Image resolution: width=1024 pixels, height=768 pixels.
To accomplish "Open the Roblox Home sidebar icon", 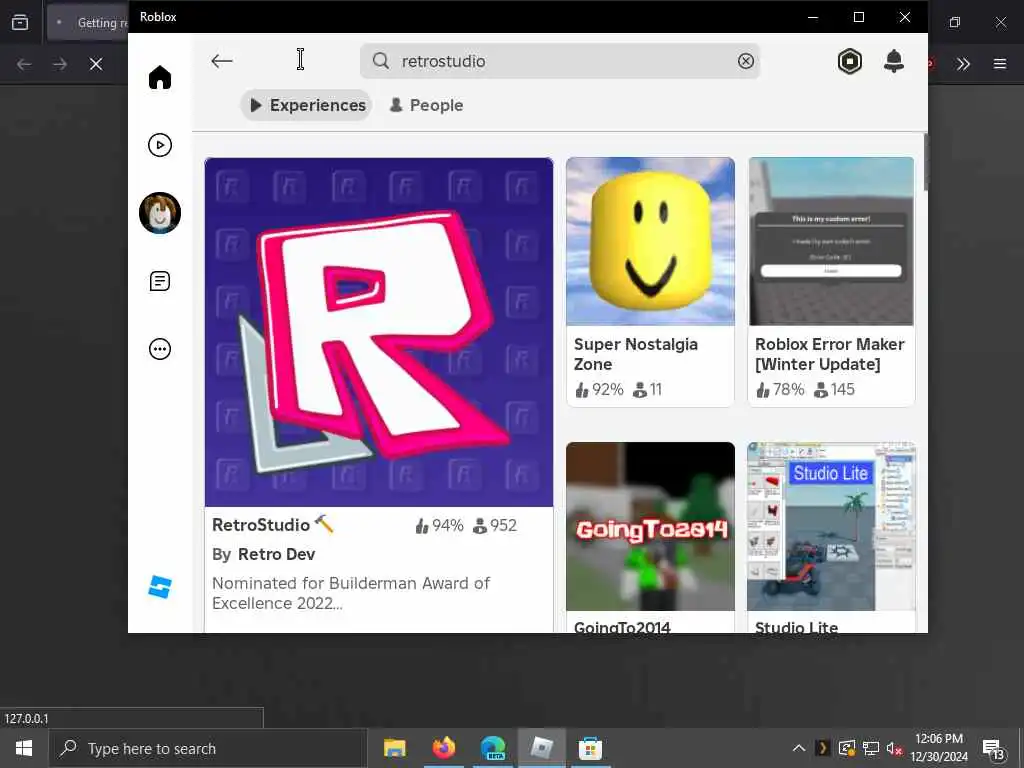I will pyautogui.click(x=160, y=77).
